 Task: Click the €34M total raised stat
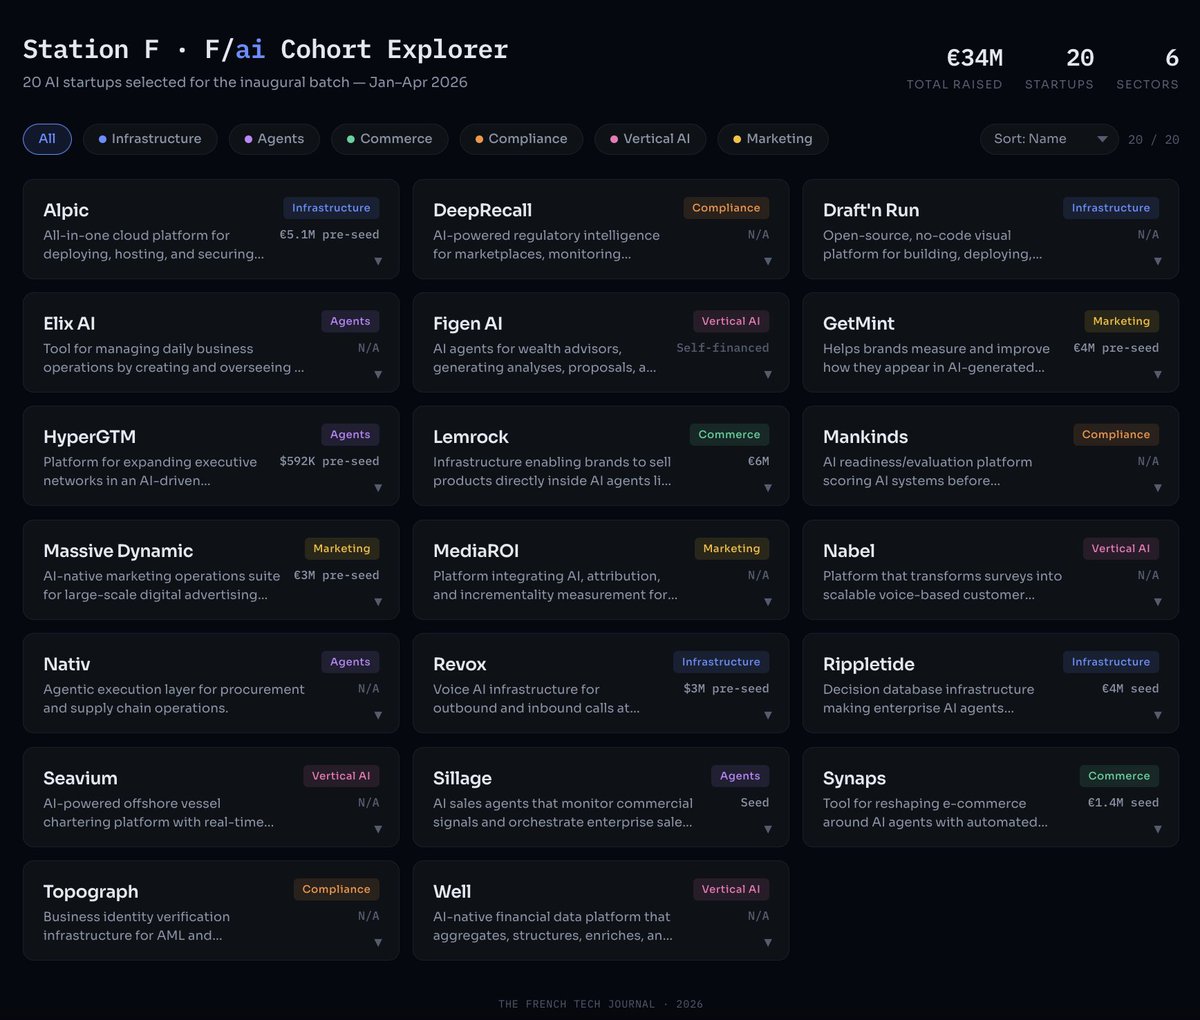click(x=975, y=58)
